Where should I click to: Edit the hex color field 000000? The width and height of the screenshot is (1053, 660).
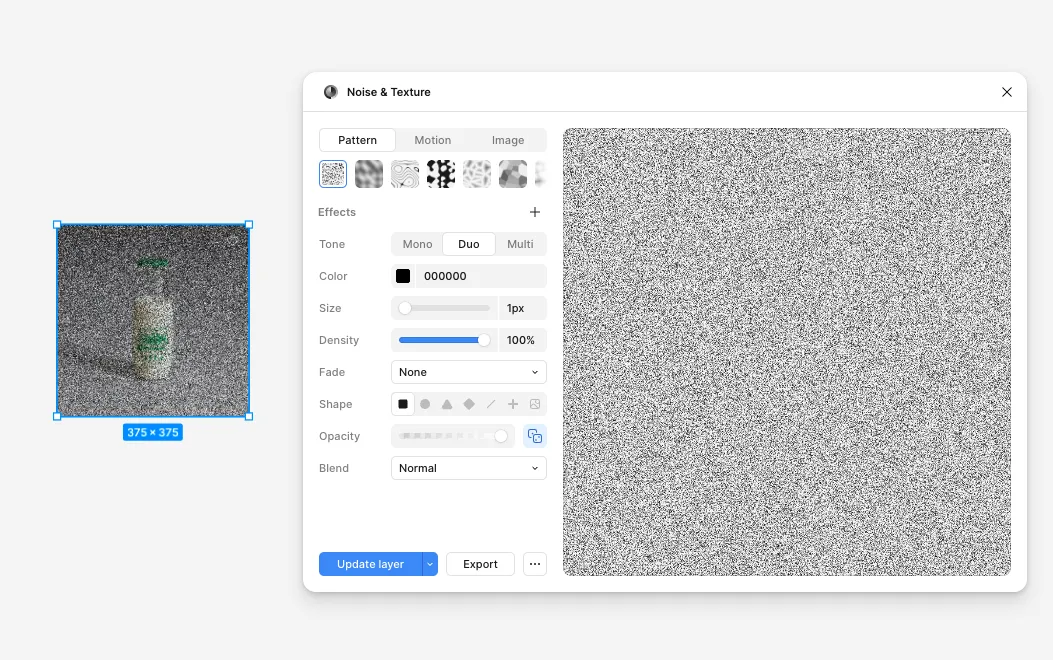481,276
